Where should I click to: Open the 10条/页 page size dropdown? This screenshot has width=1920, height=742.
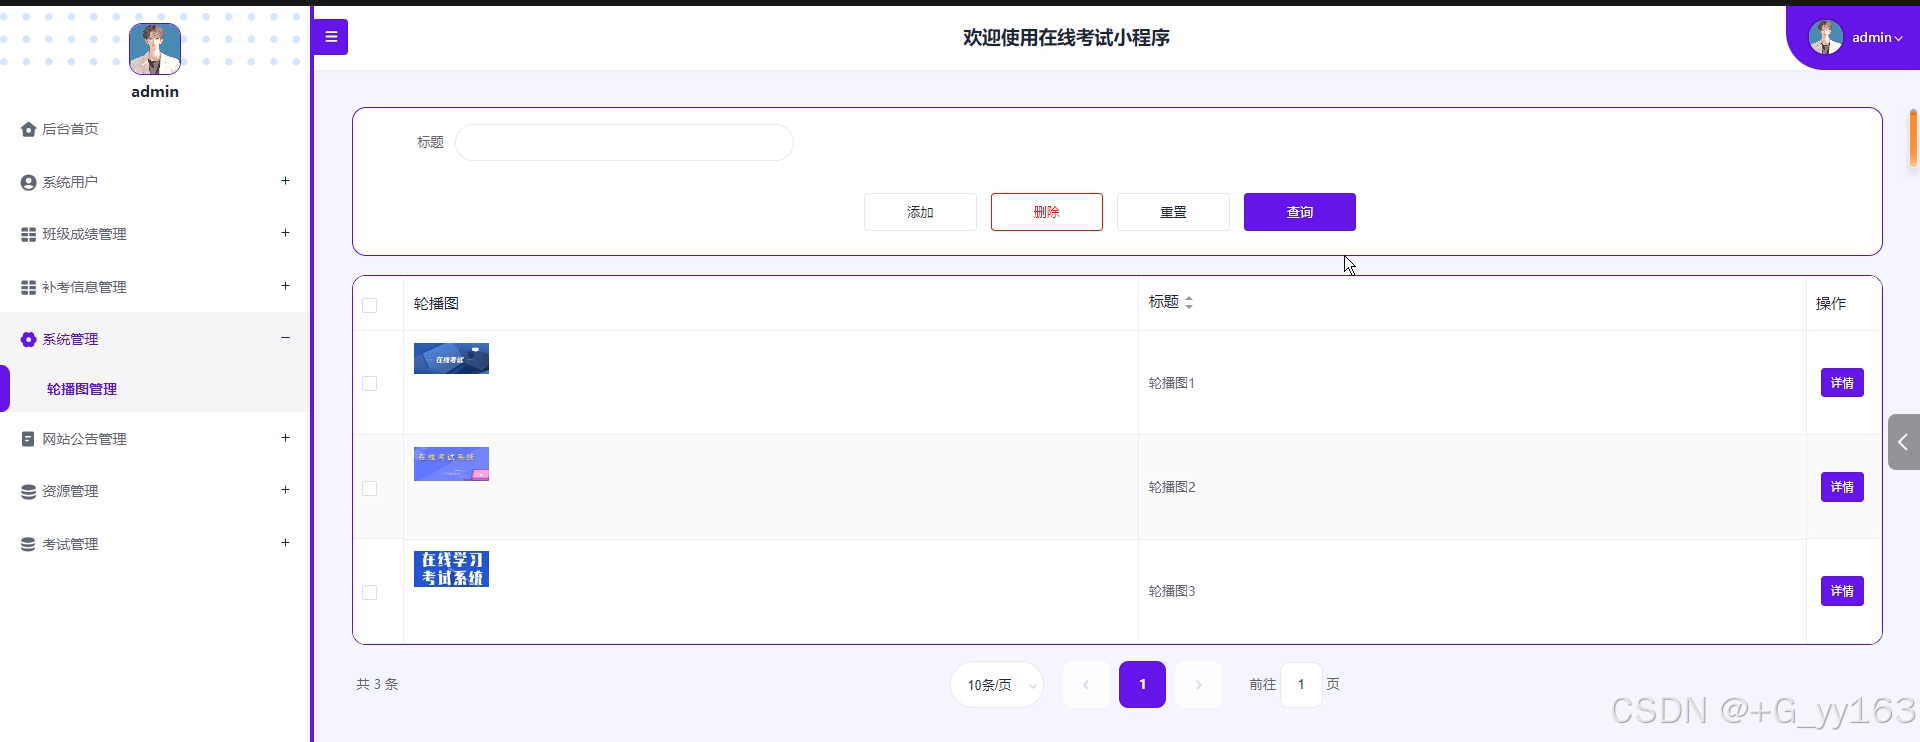[x=997, y=685]
